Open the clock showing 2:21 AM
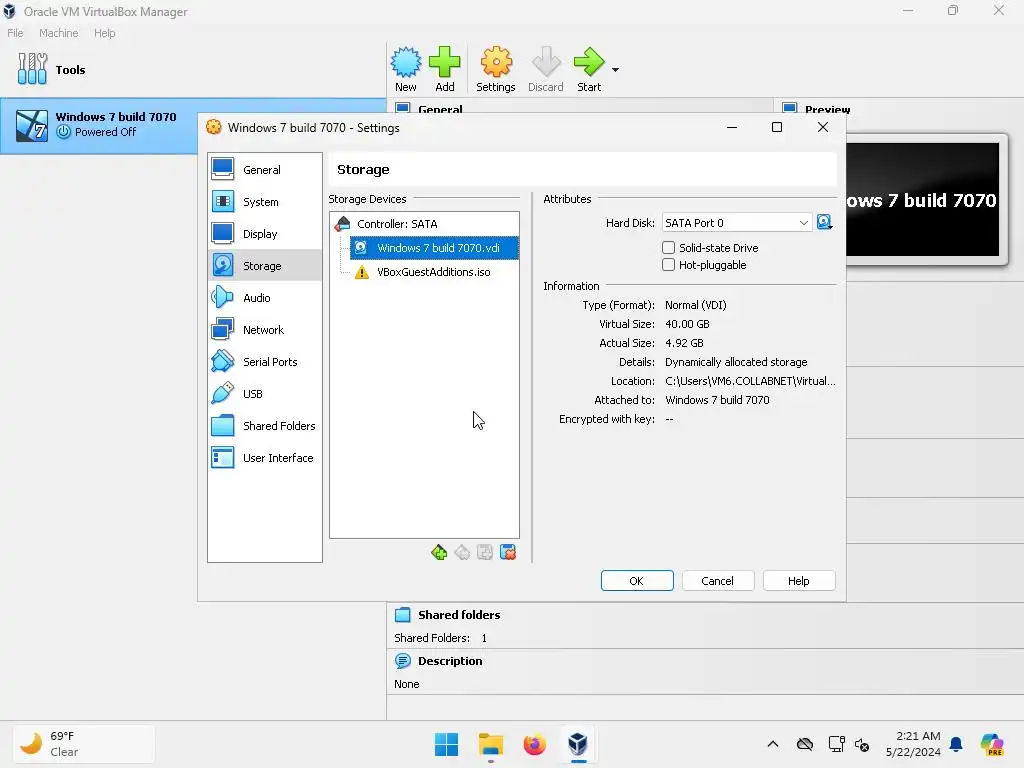Screen dimensions: 1024x768 pyautogui.click(x=913, y=744)
